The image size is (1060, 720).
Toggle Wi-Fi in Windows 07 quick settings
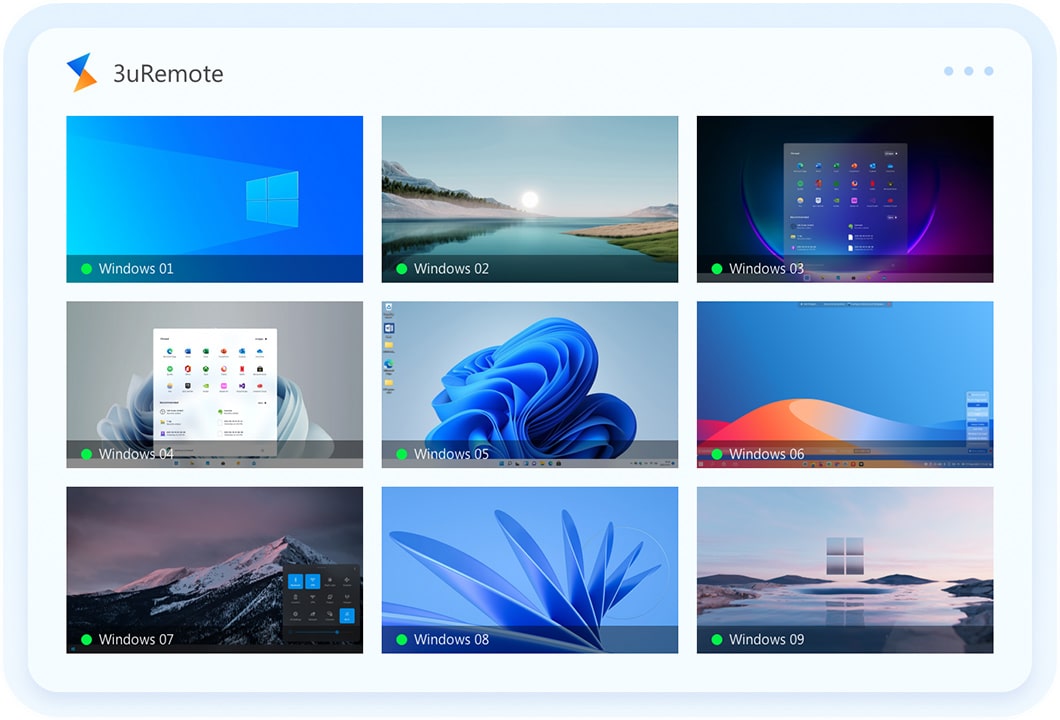tap(313, 581)
